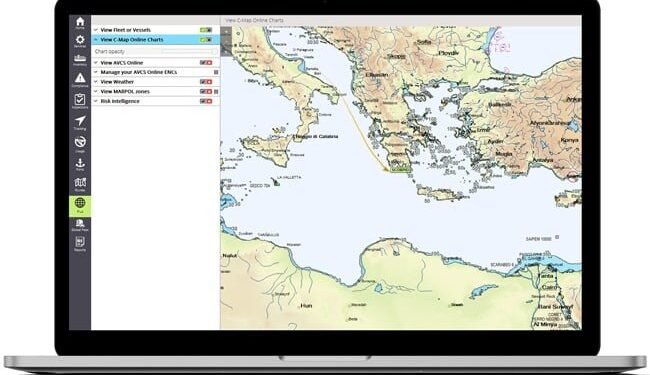Toggle off View Fleet or Vessels switch

coord(206,30)
